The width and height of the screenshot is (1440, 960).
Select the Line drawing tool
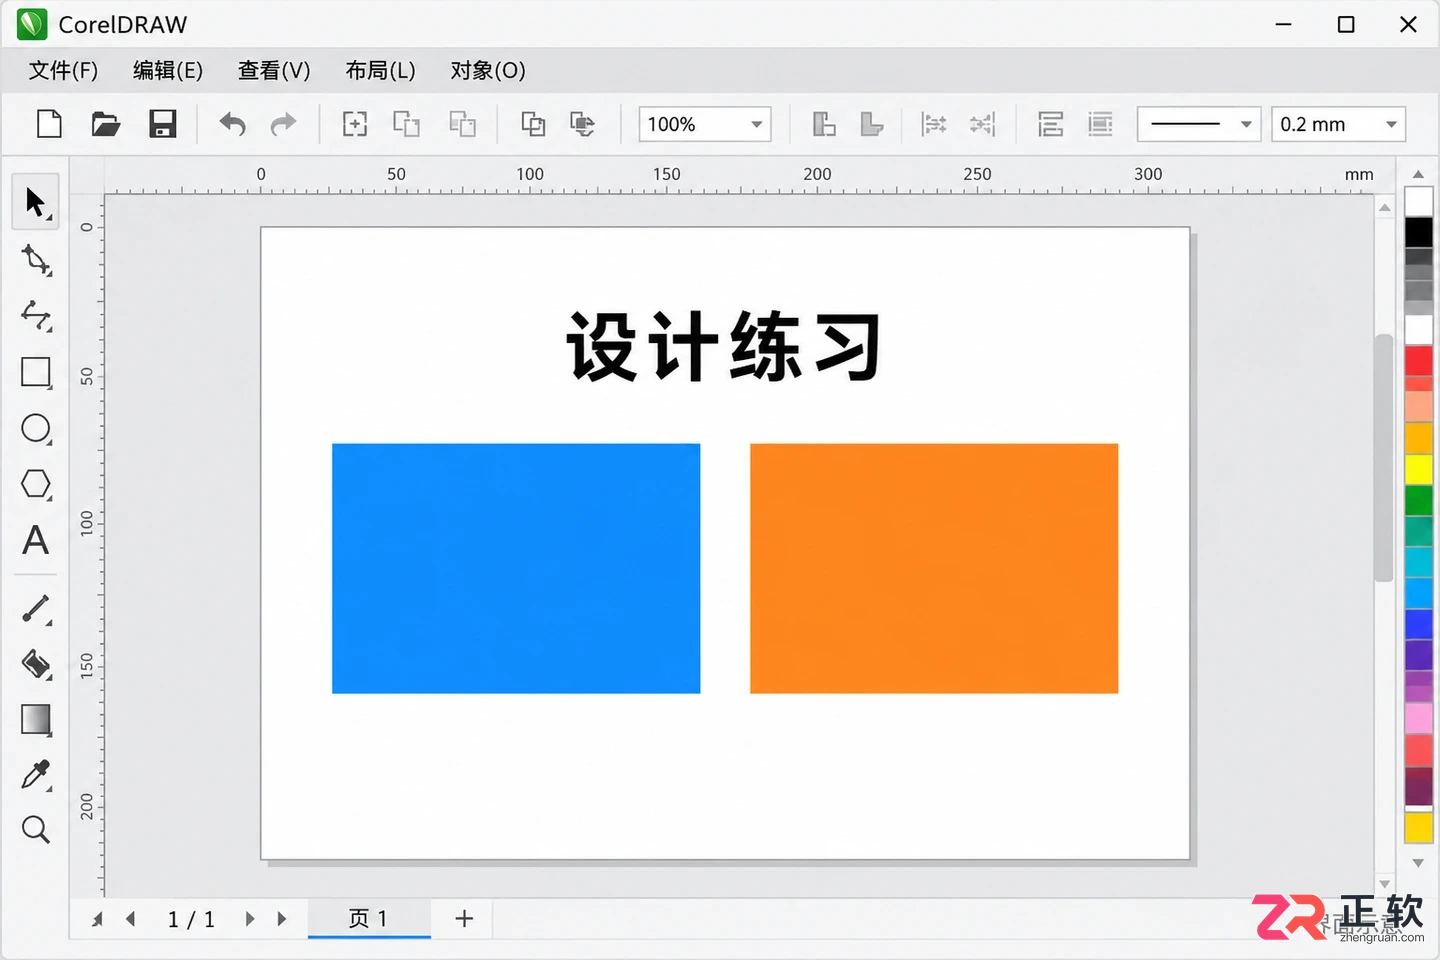click(x=36, y=608)
